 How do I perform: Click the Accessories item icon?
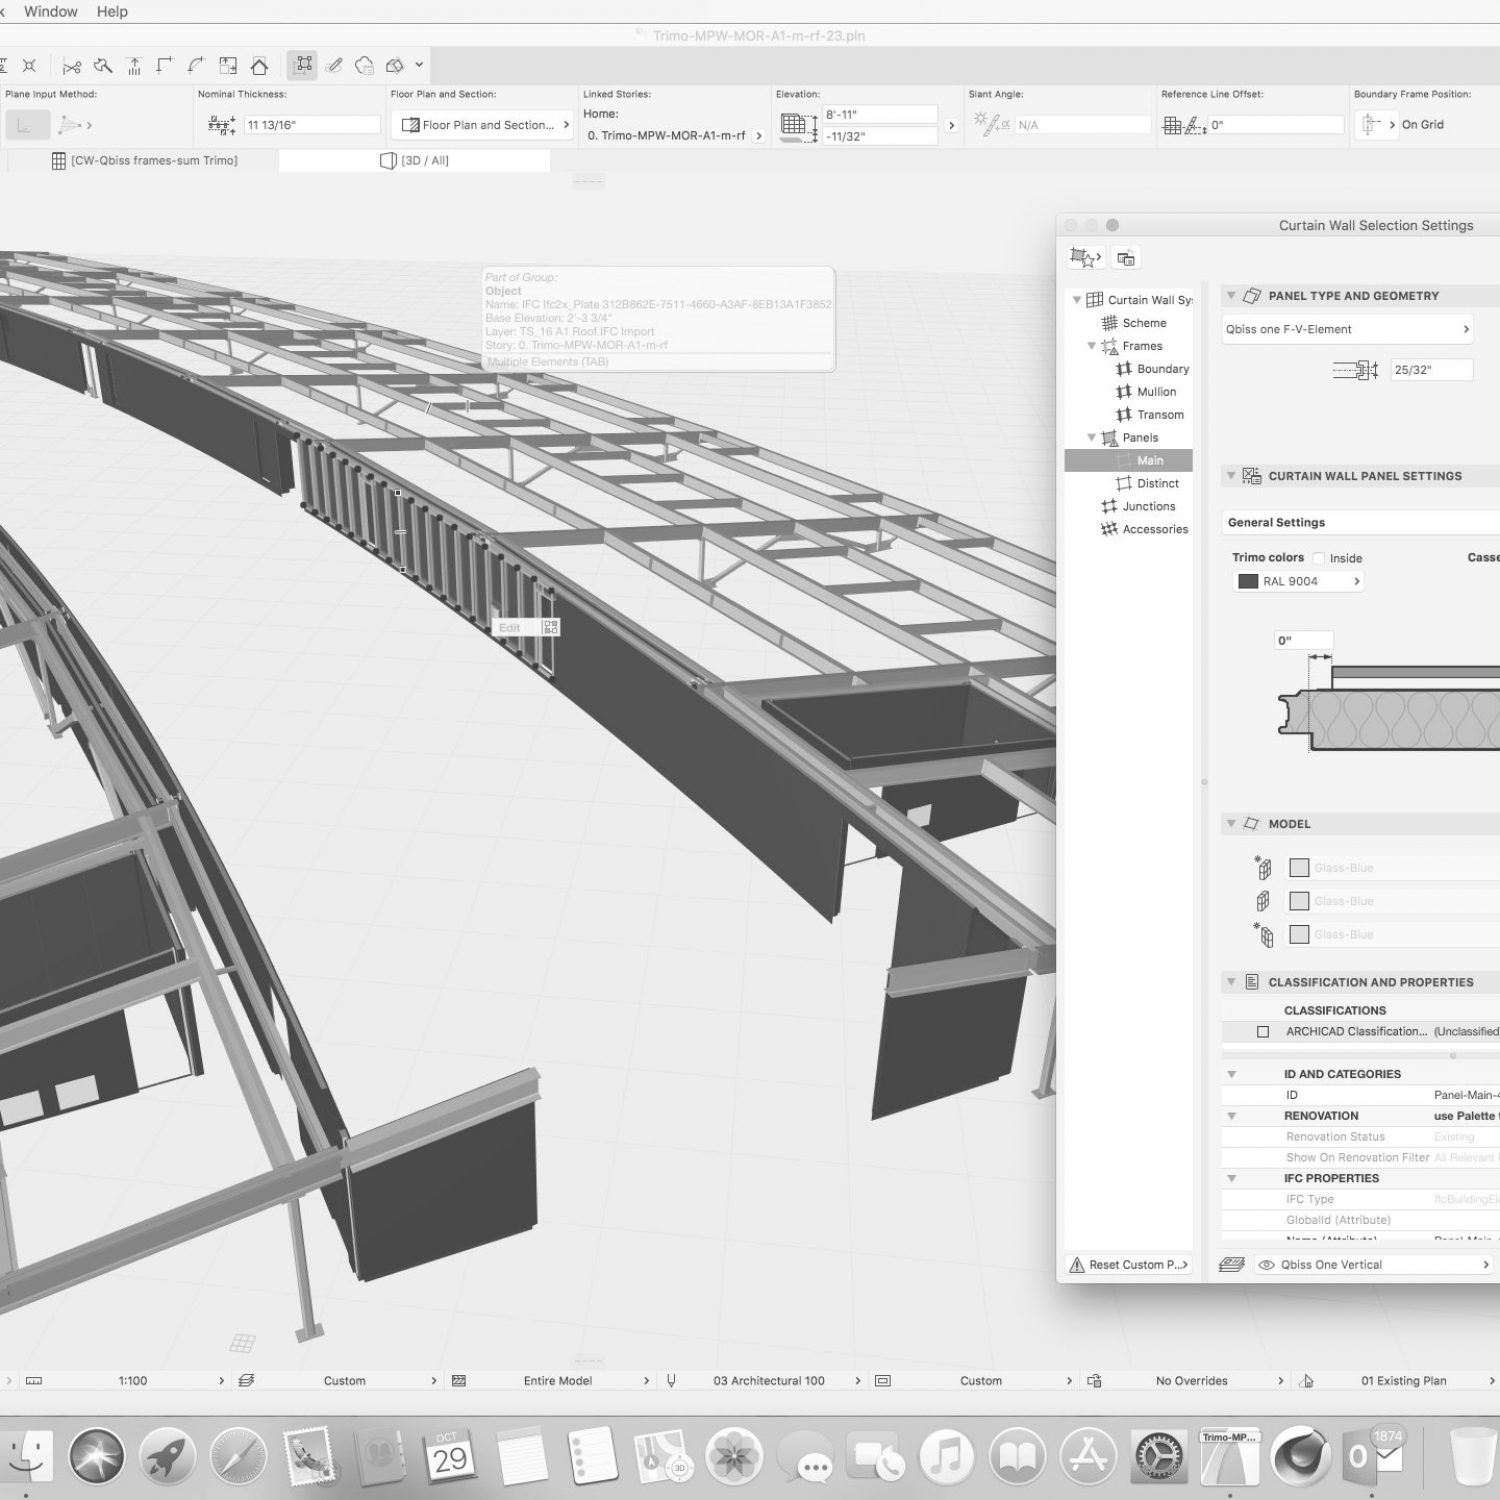point(1109,529)
